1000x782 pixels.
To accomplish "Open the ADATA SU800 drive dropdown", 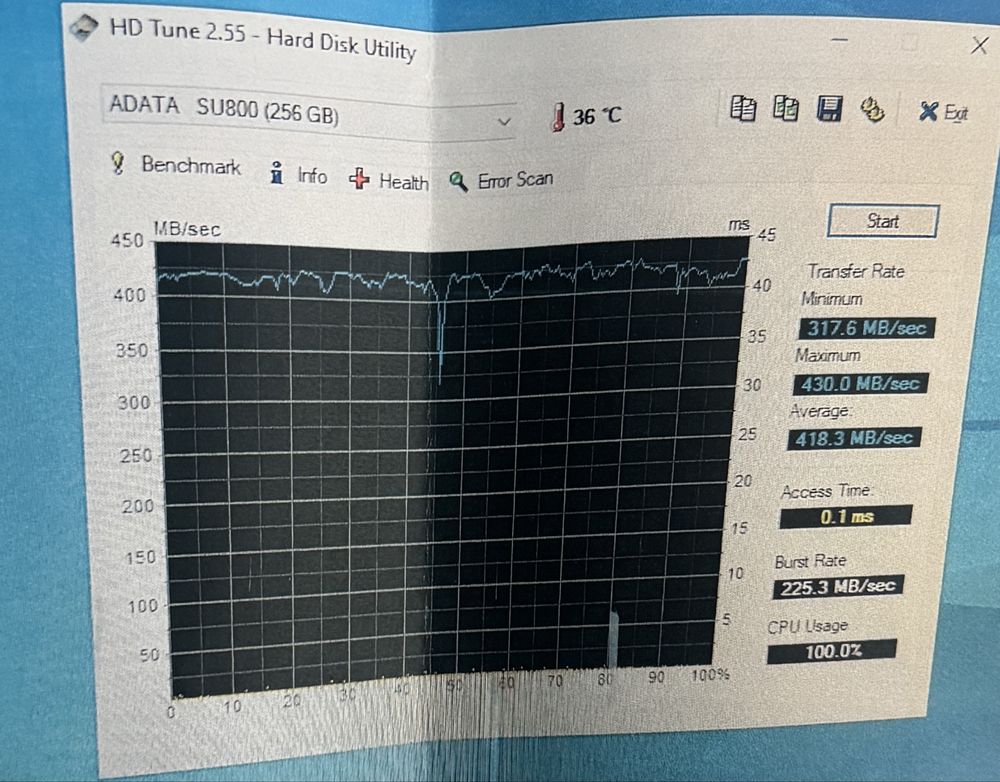I will [310, 113].
